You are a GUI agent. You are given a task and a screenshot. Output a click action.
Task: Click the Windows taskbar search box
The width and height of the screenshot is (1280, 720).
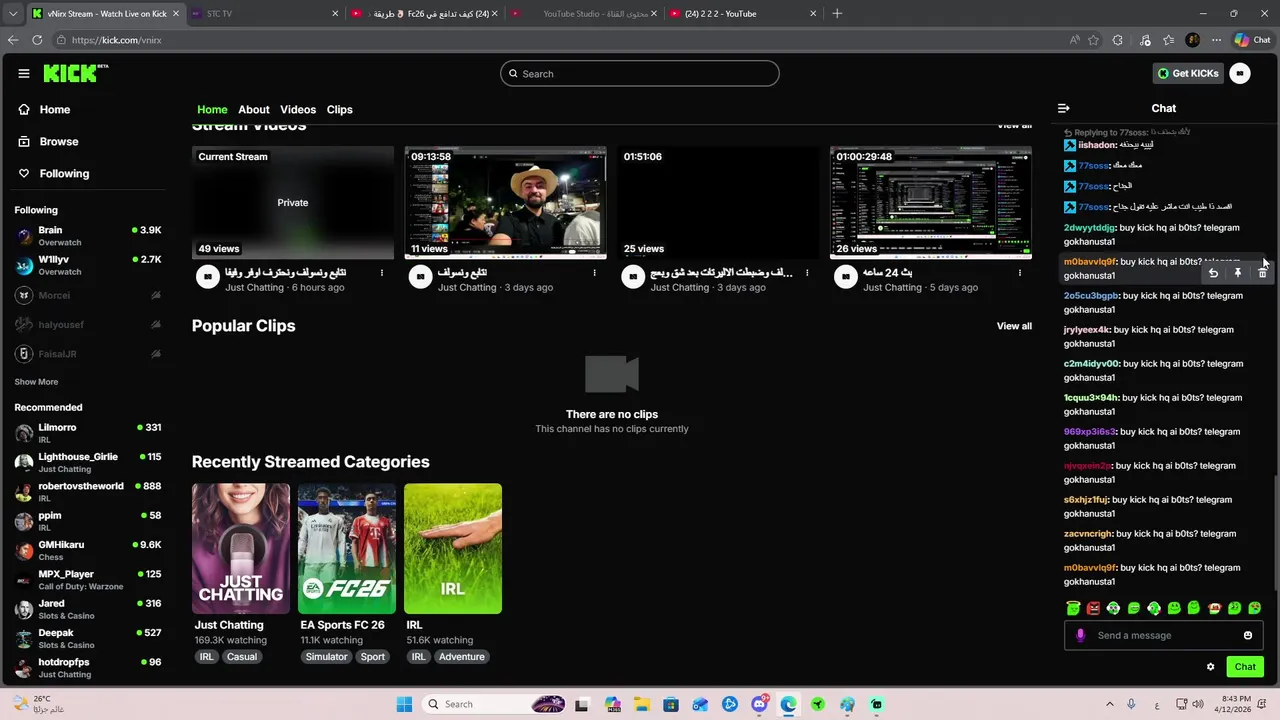pyautogui.click(x=493, y=704)
